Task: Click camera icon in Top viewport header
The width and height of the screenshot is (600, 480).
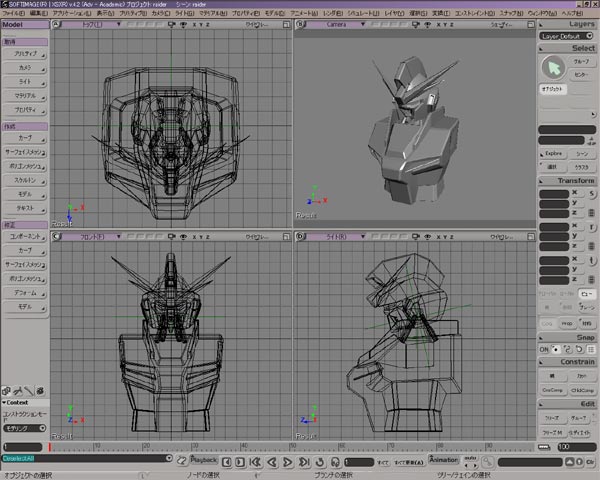Action: click(171, 24)
